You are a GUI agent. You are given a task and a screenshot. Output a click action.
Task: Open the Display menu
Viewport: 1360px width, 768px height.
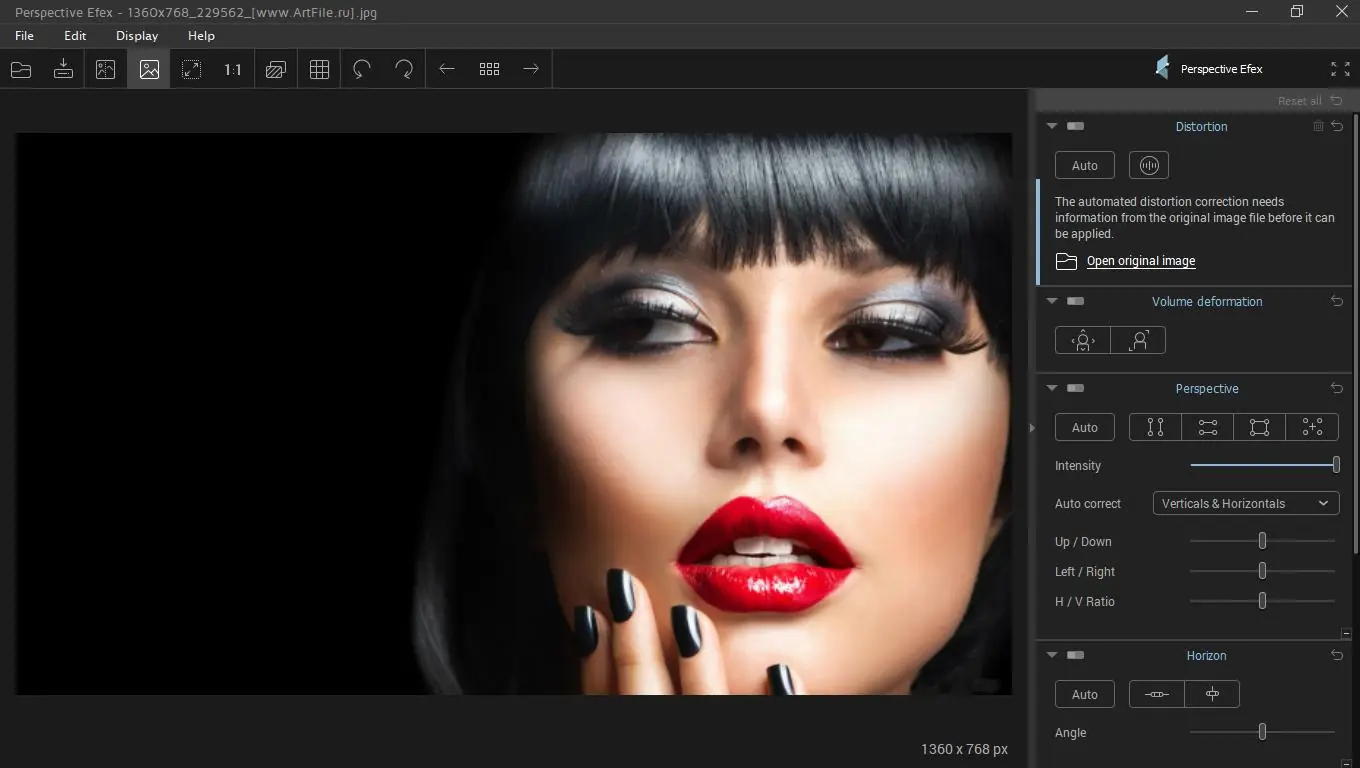(x=136, y=35)
